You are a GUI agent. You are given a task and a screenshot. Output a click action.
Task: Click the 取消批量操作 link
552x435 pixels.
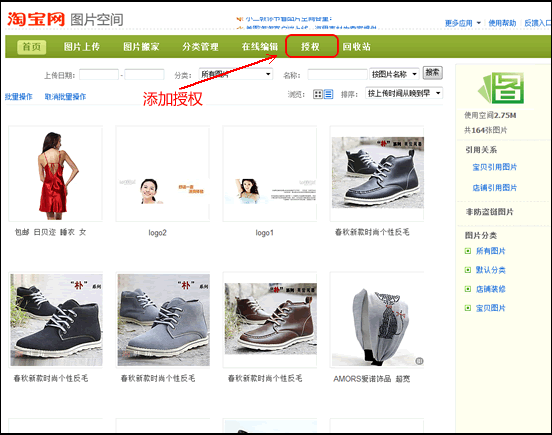pos(65,97)
